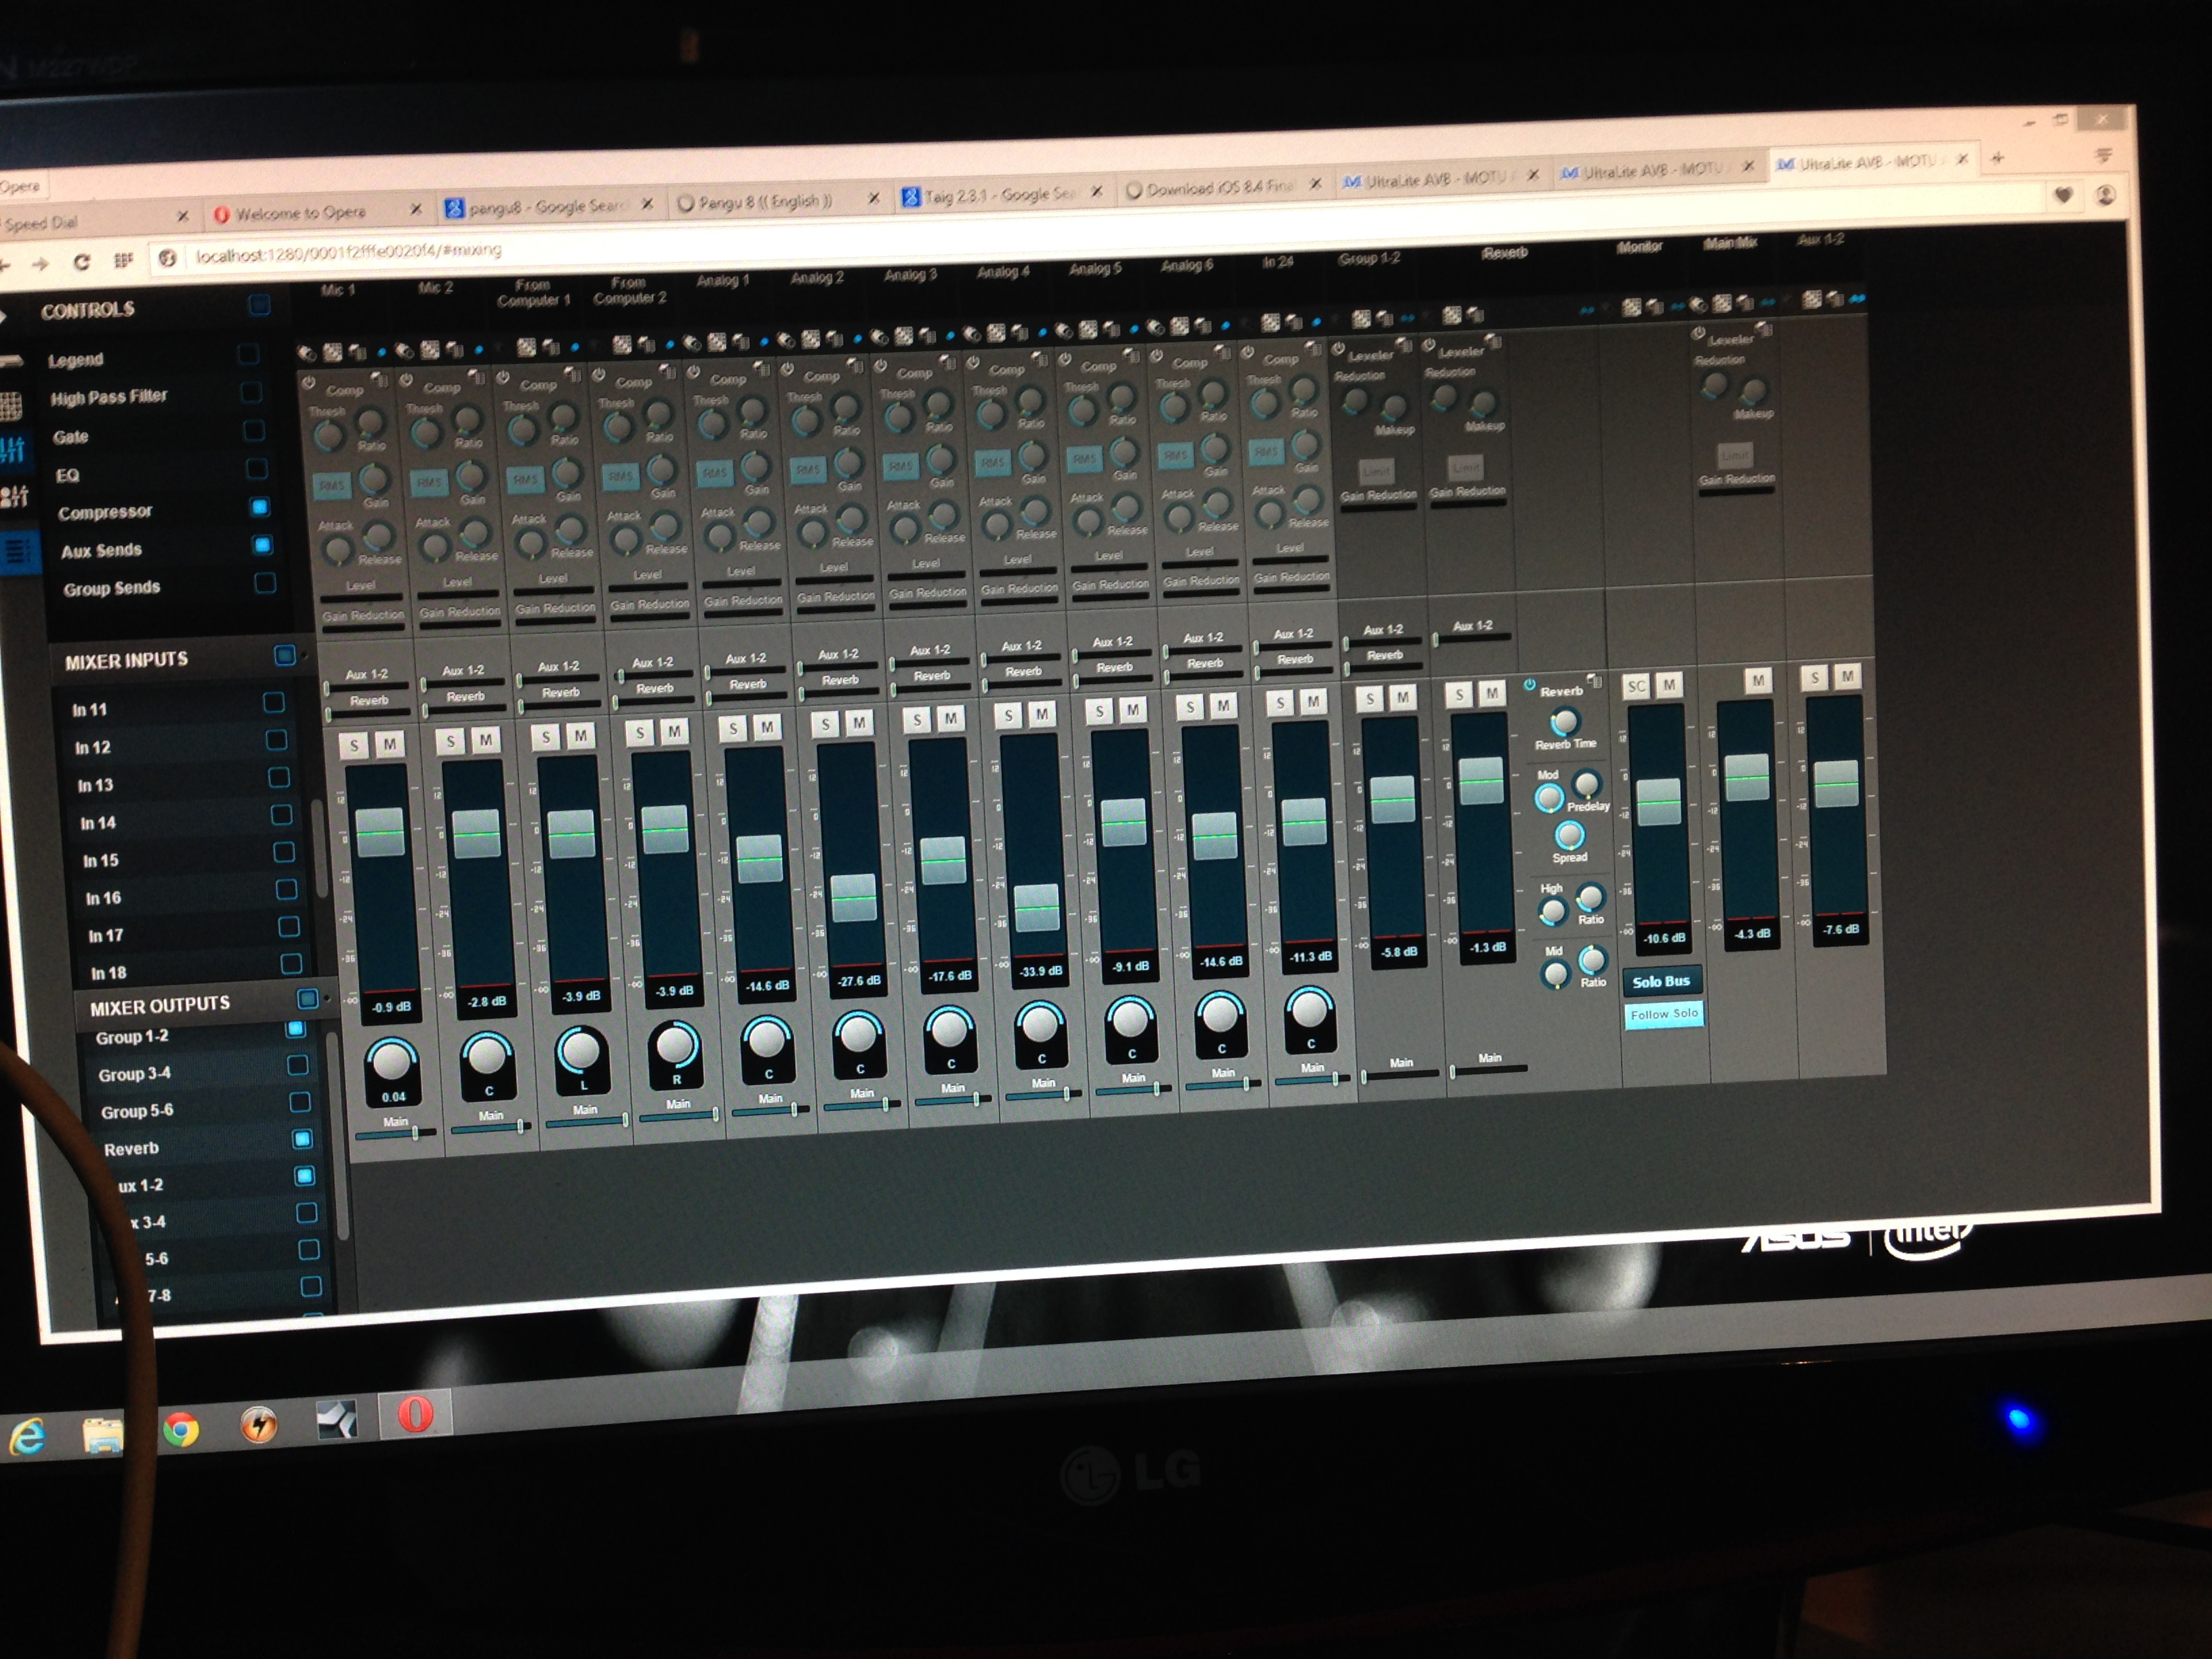Launch Chrome from the Windows taskbar

click(x=181, y=1431)
